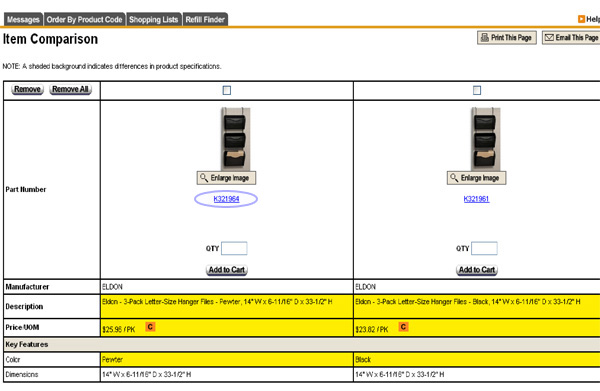Image resolution: width=600 pixels, height=391 pixels.
Task: Click the Item Comparison heading
Action: coord(50,39)
